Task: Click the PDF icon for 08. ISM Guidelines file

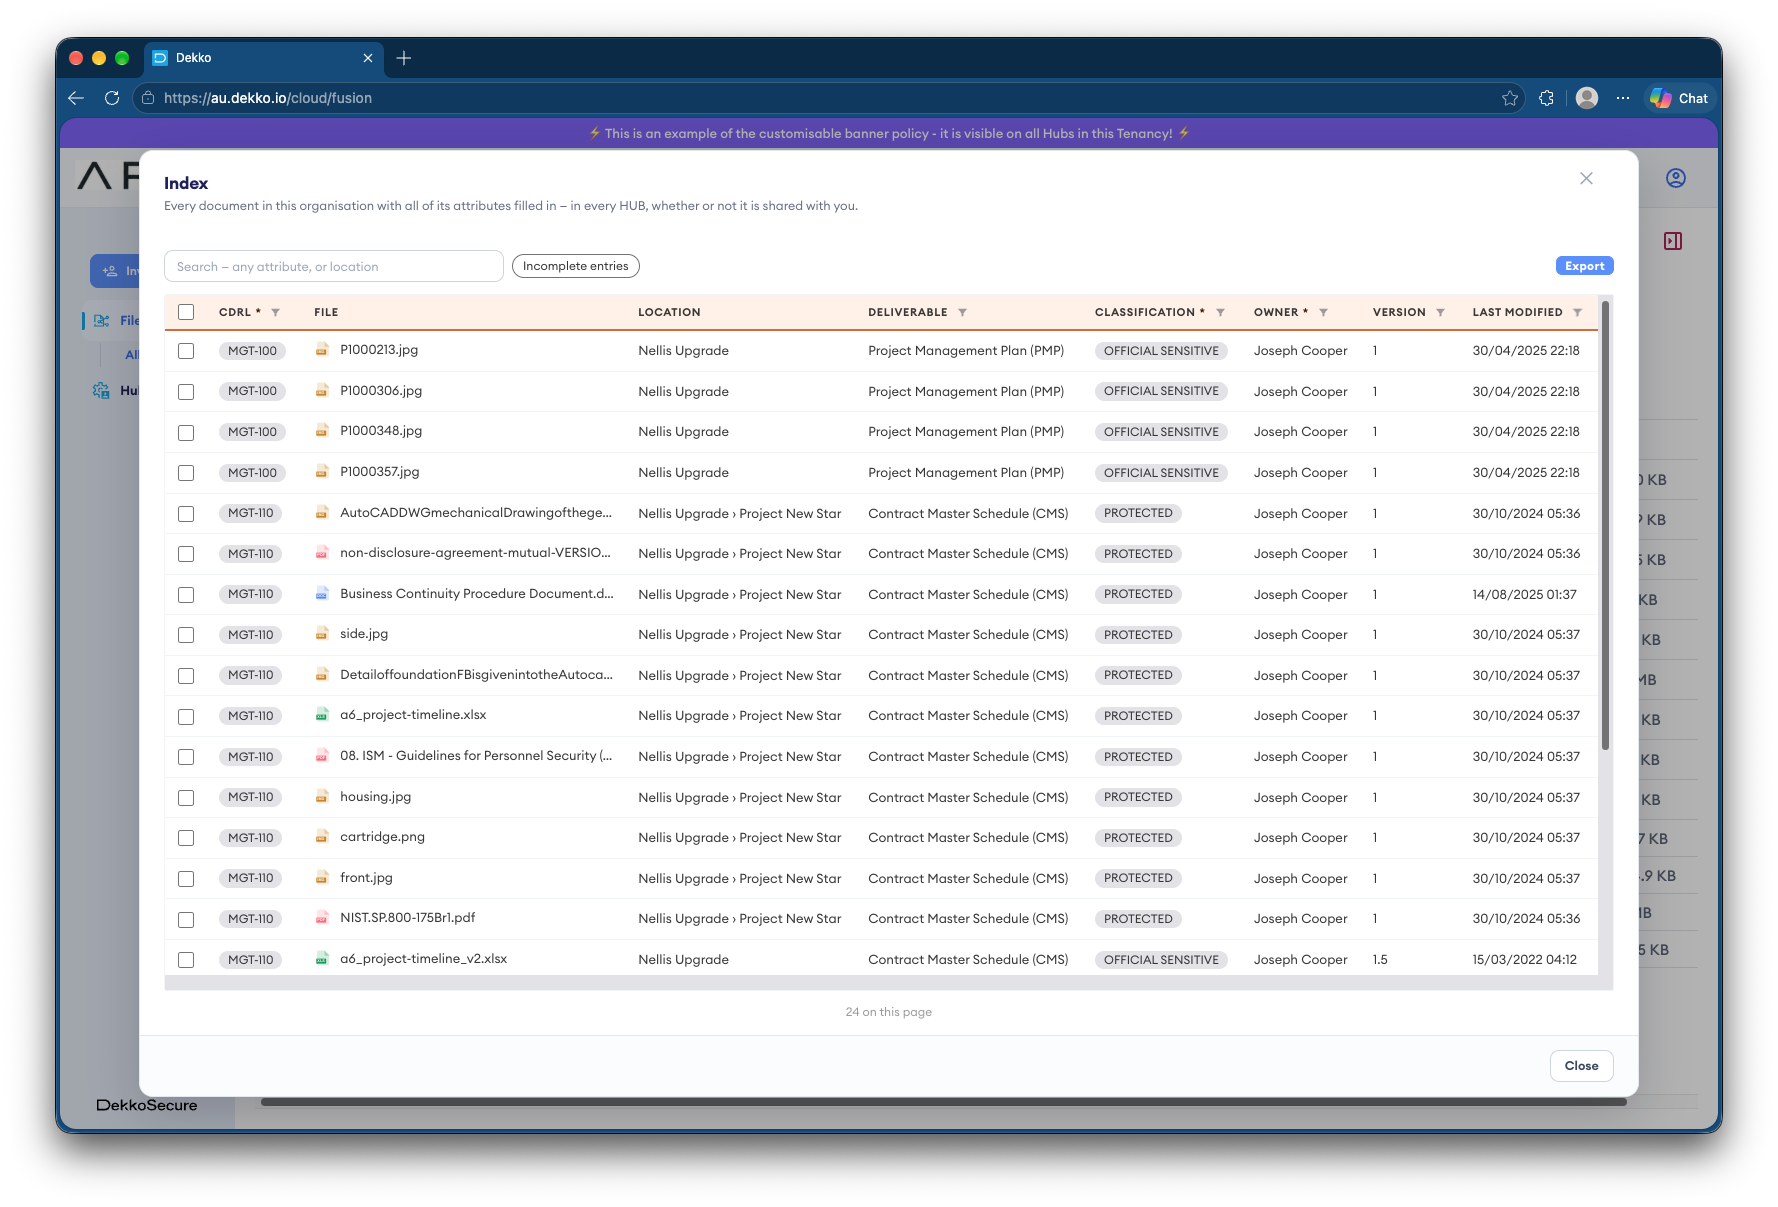Action: point(322,756)
